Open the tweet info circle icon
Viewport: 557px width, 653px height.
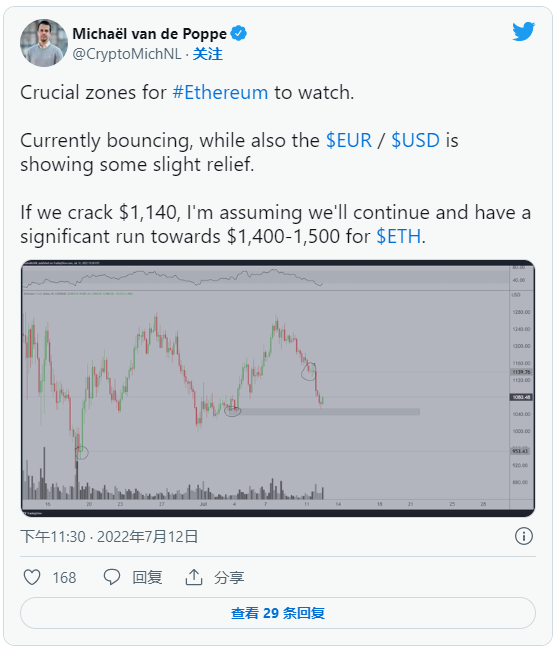point(524,536)
